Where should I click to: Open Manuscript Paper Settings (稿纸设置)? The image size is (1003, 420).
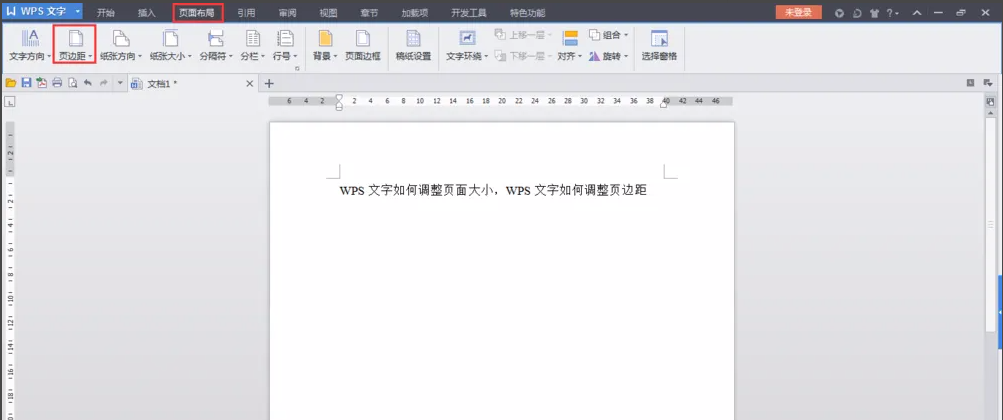point(413,45)
